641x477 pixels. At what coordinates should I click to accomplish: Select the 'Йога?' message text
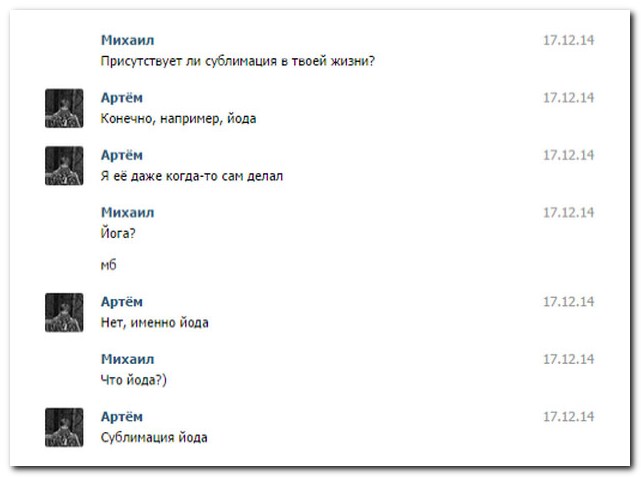click(118, 234)
